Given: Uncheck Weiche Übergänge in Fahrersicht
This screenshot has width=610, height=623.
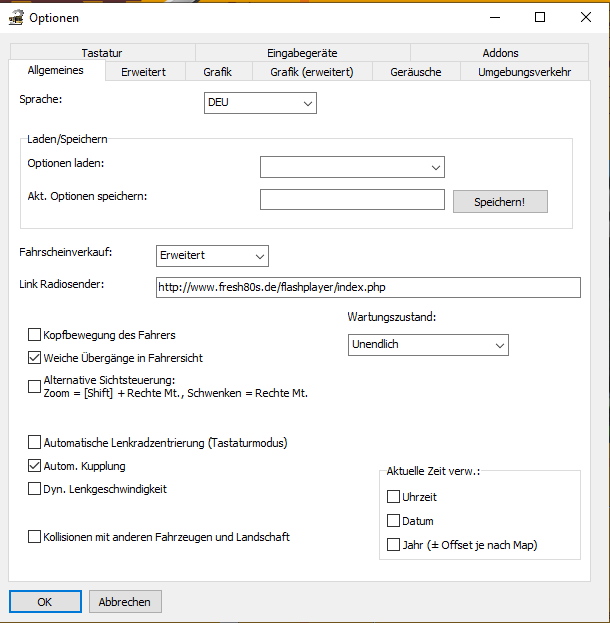Looking at the screenshot, I should click(x=35, y=357).
